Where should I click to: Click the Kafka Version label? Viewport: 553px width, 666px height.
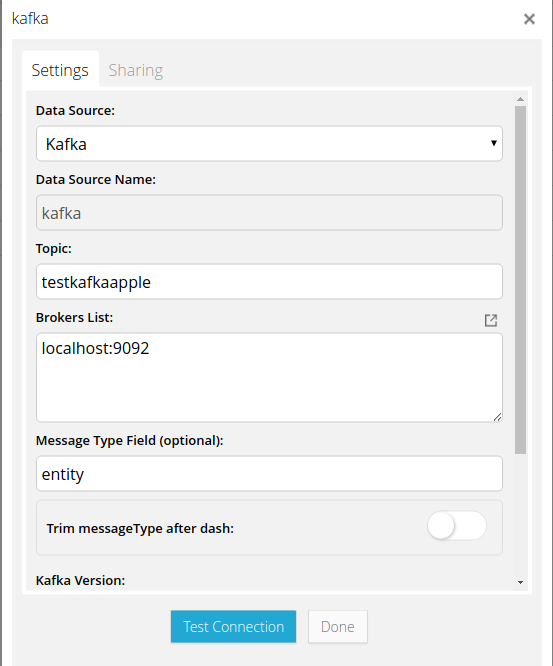coord(80,580)
